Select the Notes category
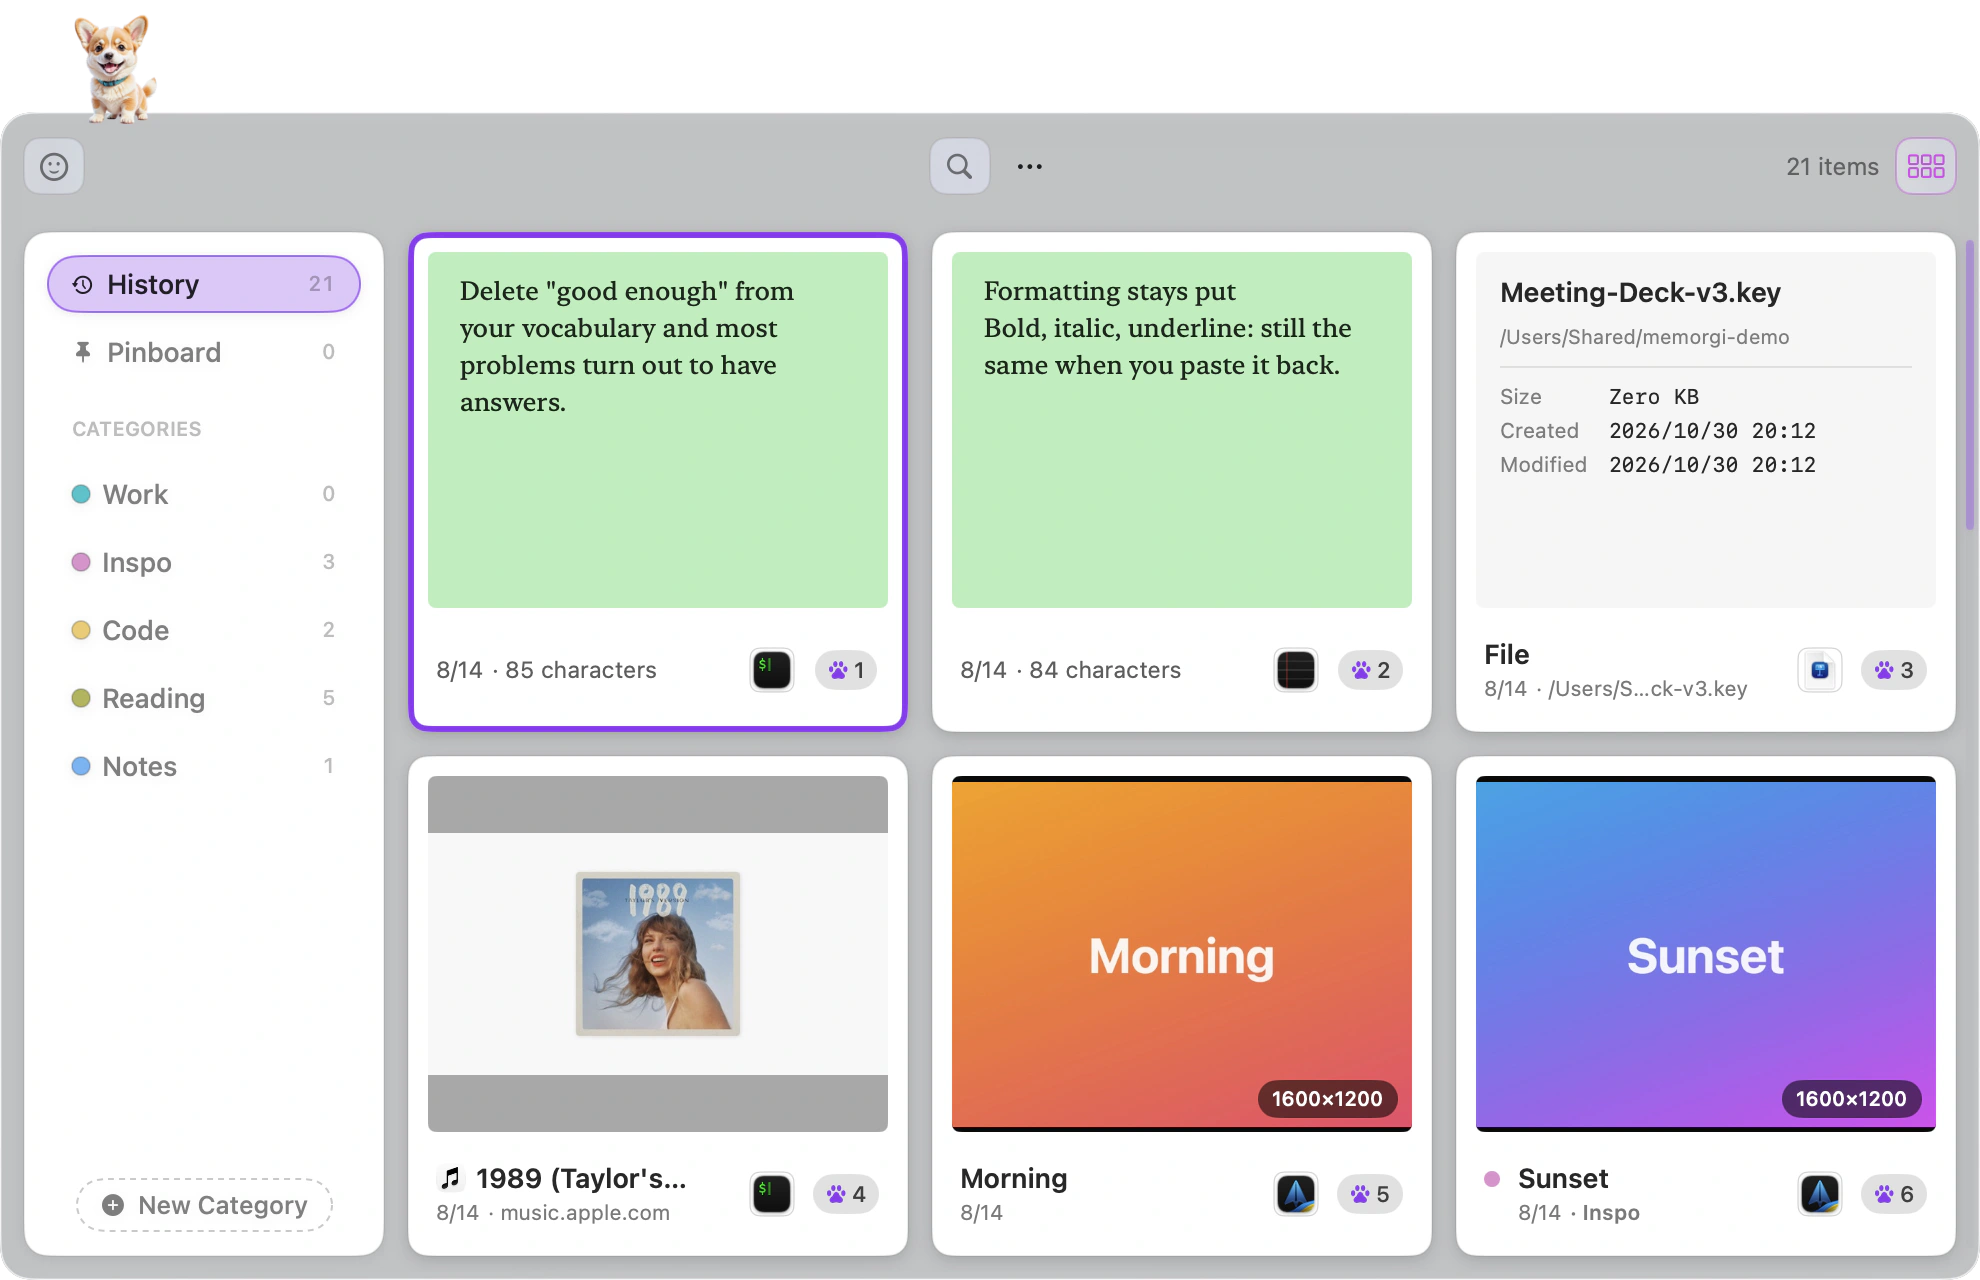The width and height of the screenshot is (1980, 1280). point(204,766)
